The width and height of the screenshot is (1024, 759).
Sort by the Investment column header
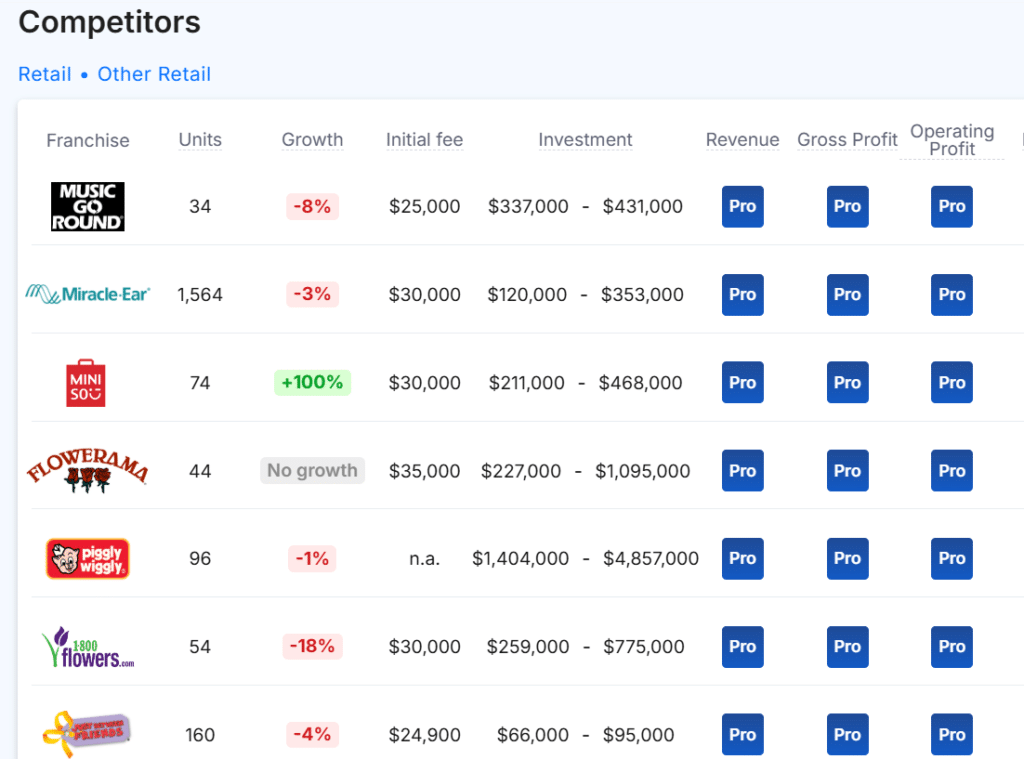[x=585, y=140]
